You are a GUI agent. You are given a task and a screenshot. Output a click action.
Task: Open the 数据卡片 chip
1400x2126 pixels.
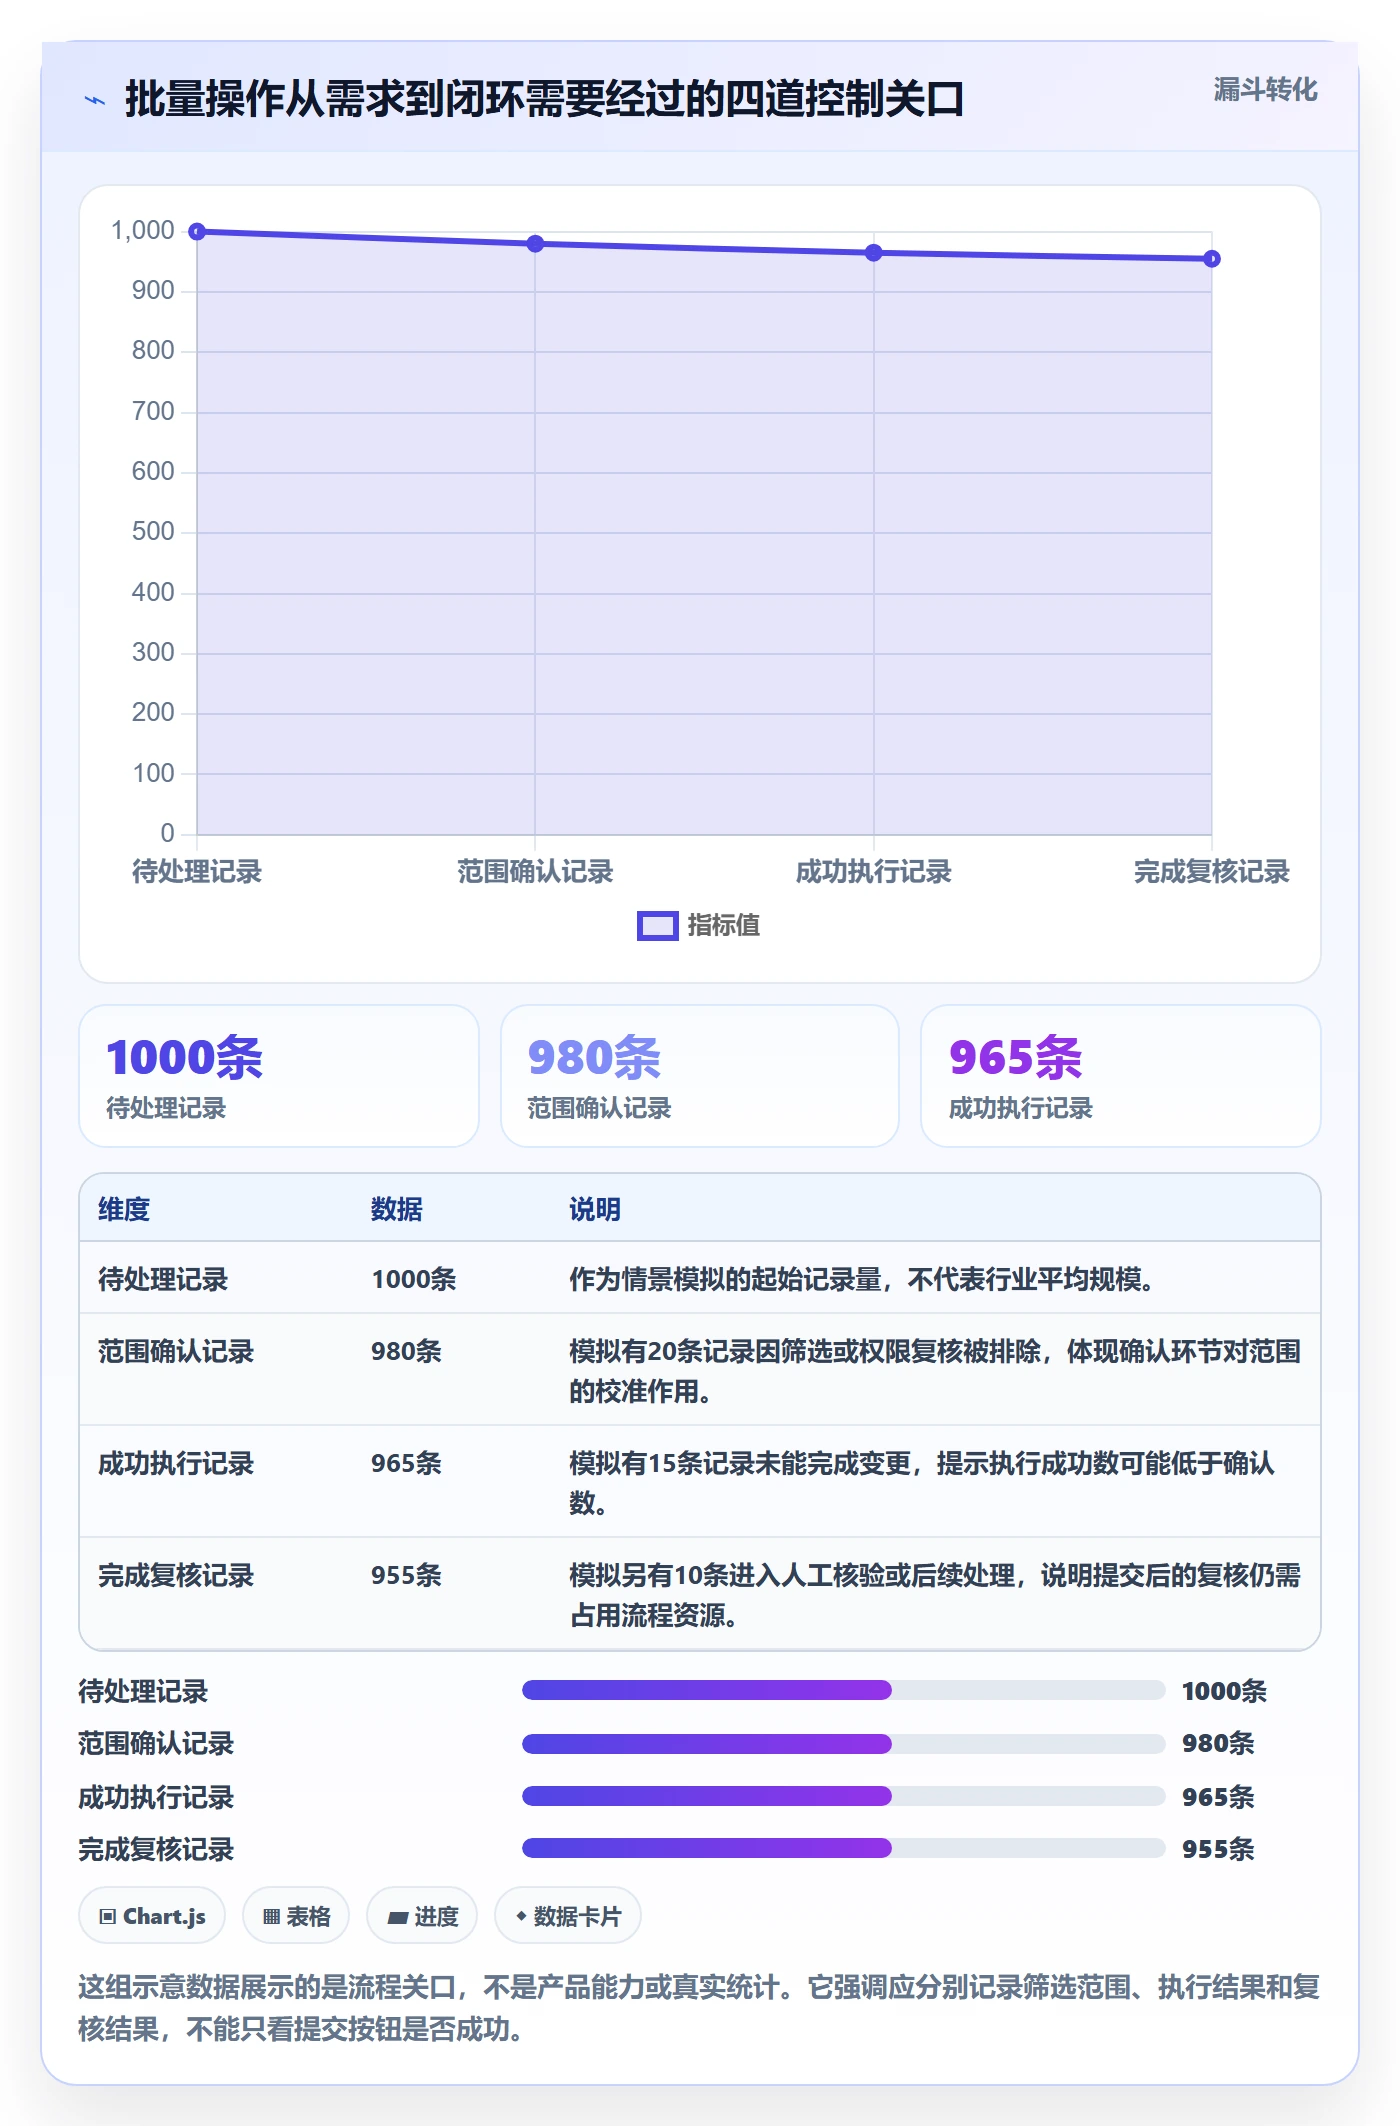(568, 1916)
